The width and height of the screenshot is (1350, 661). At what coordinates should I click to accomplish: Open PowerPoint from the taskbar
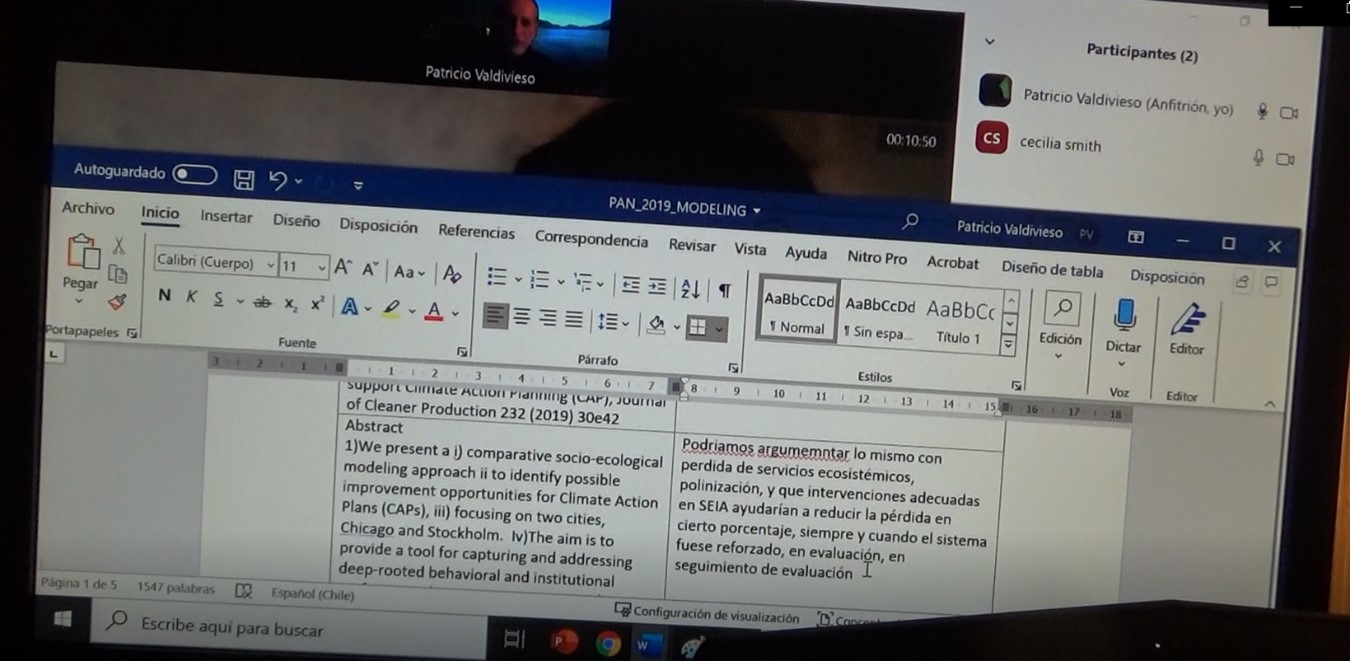[x=565, y=642]
